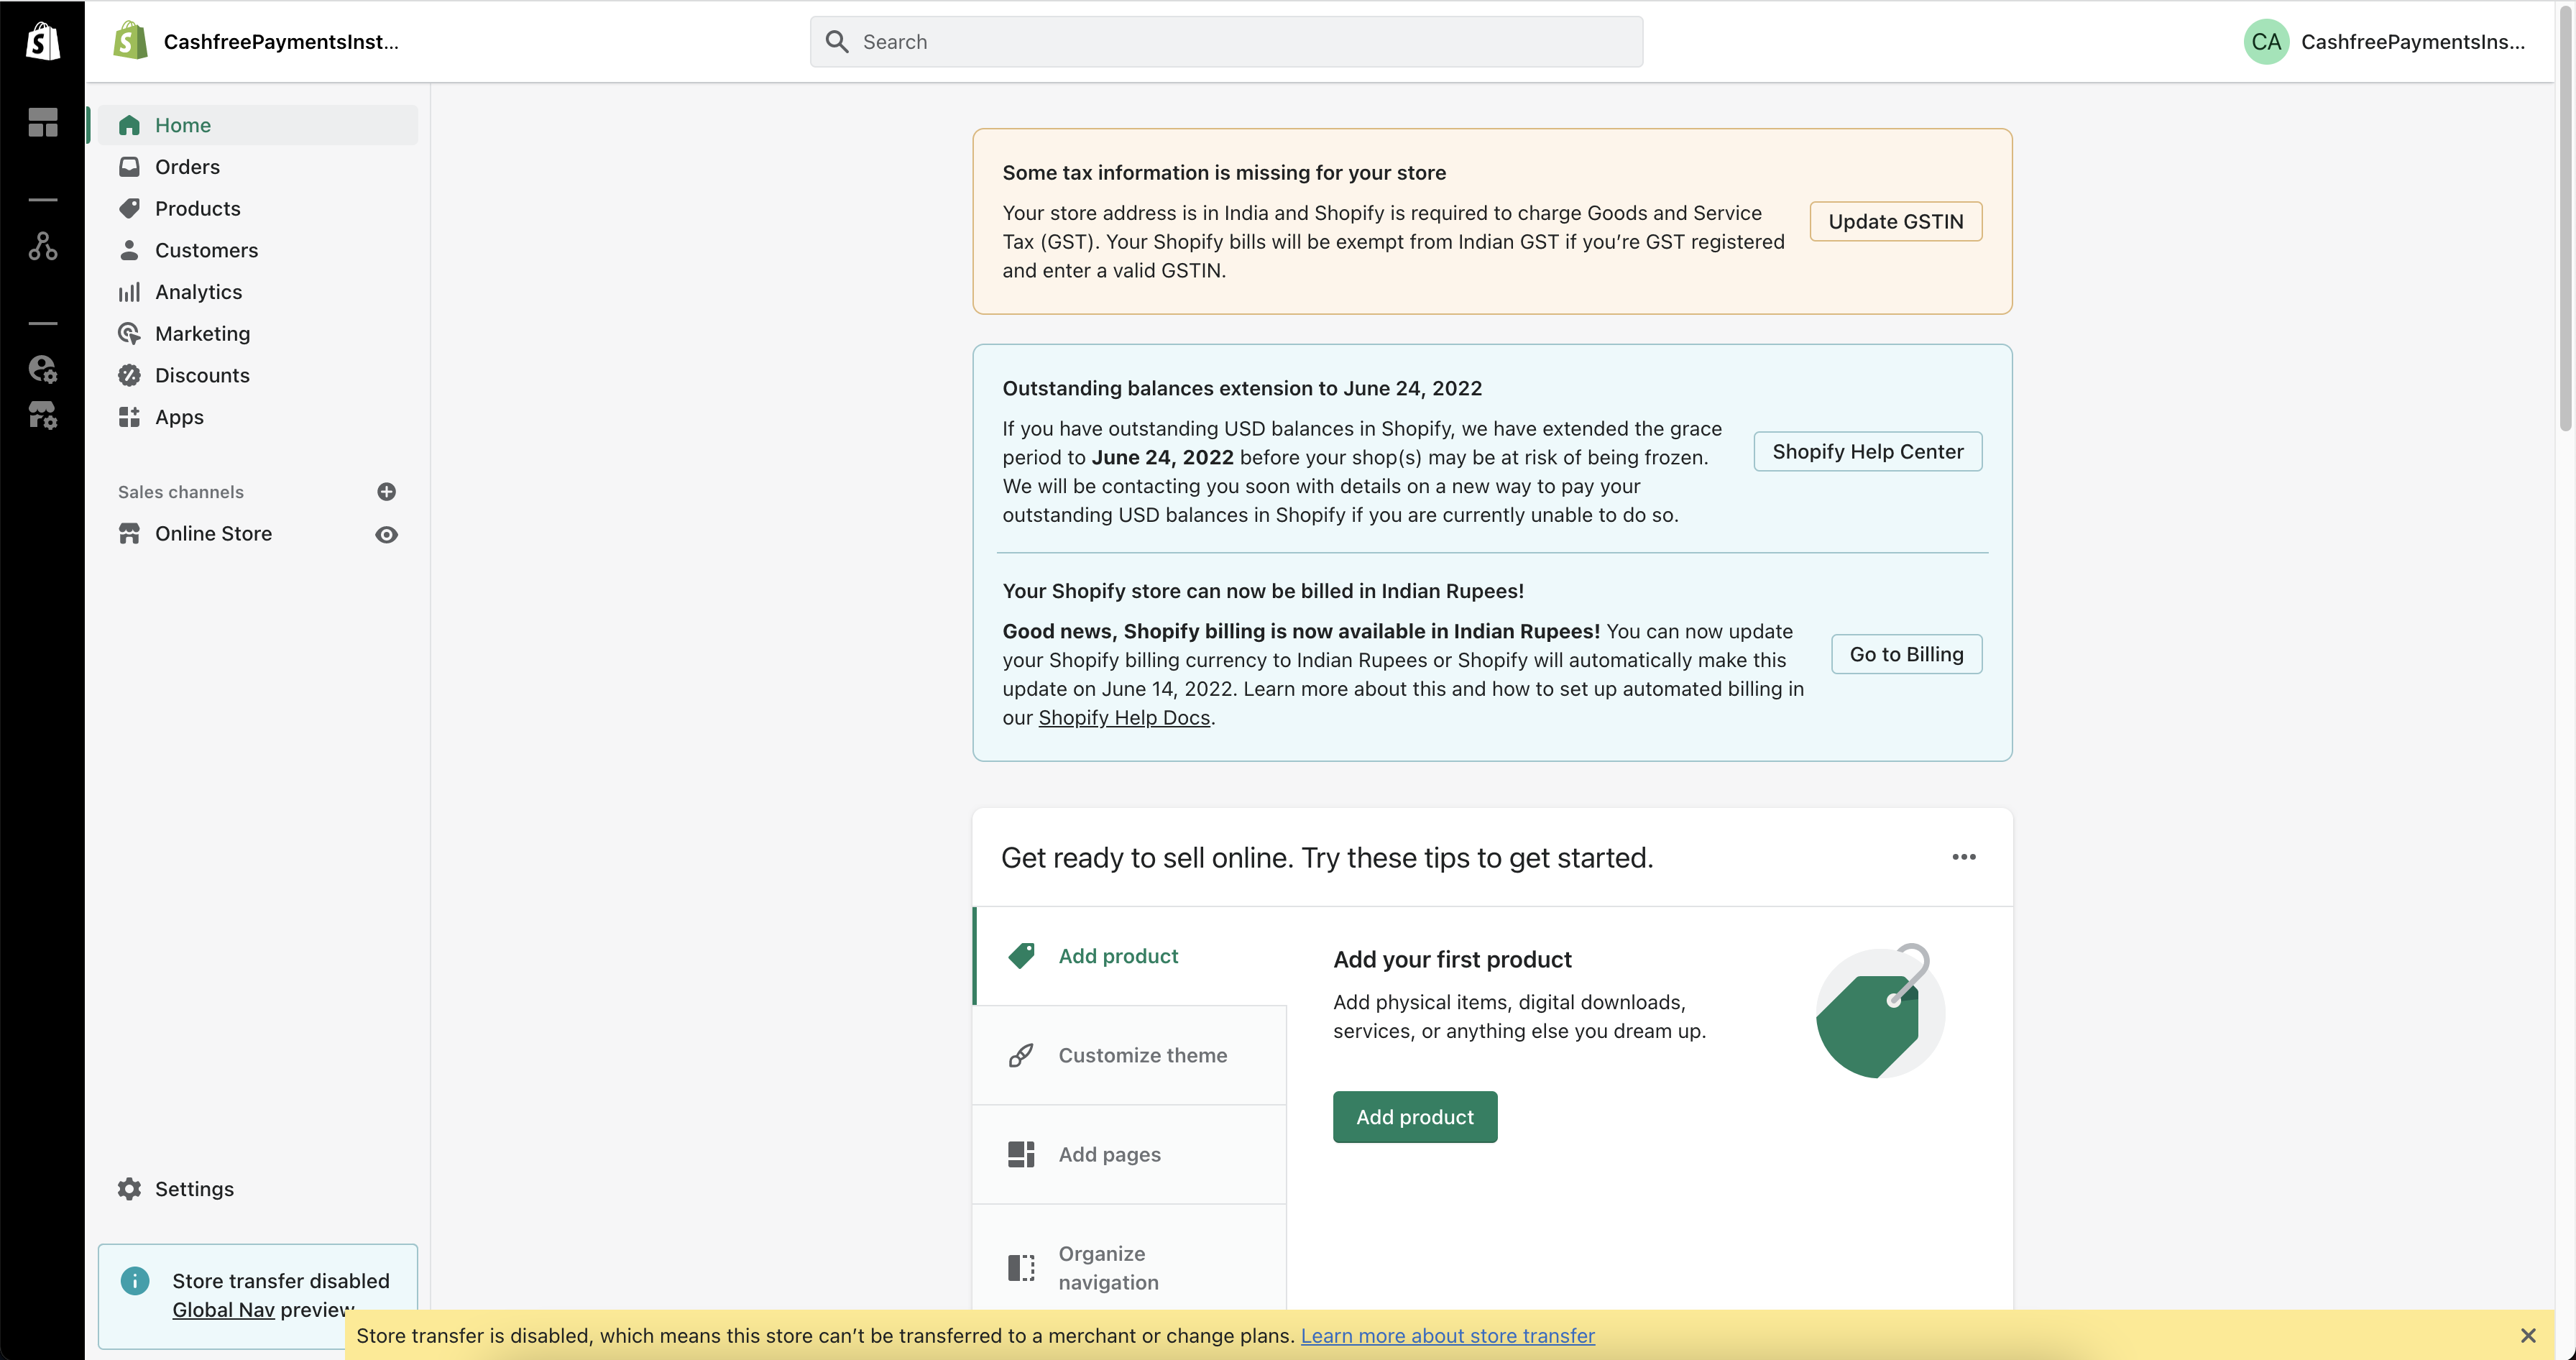Click the Home house icon
This screenshot has height=1360, width=2576.
click(129, 125)
